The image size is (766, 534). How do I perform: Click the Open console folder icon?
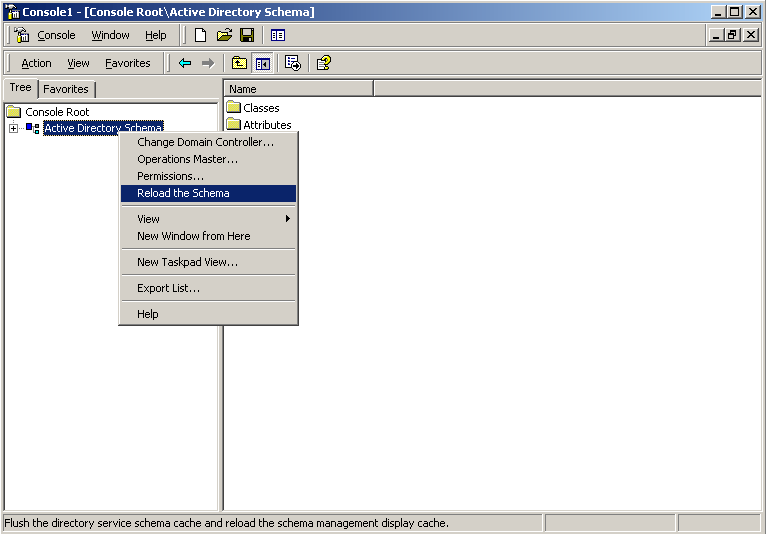224,35
